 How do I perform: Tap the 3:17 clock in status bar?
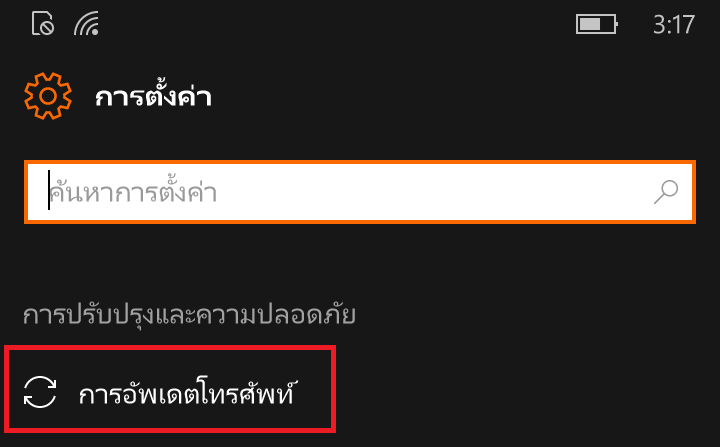674,24
